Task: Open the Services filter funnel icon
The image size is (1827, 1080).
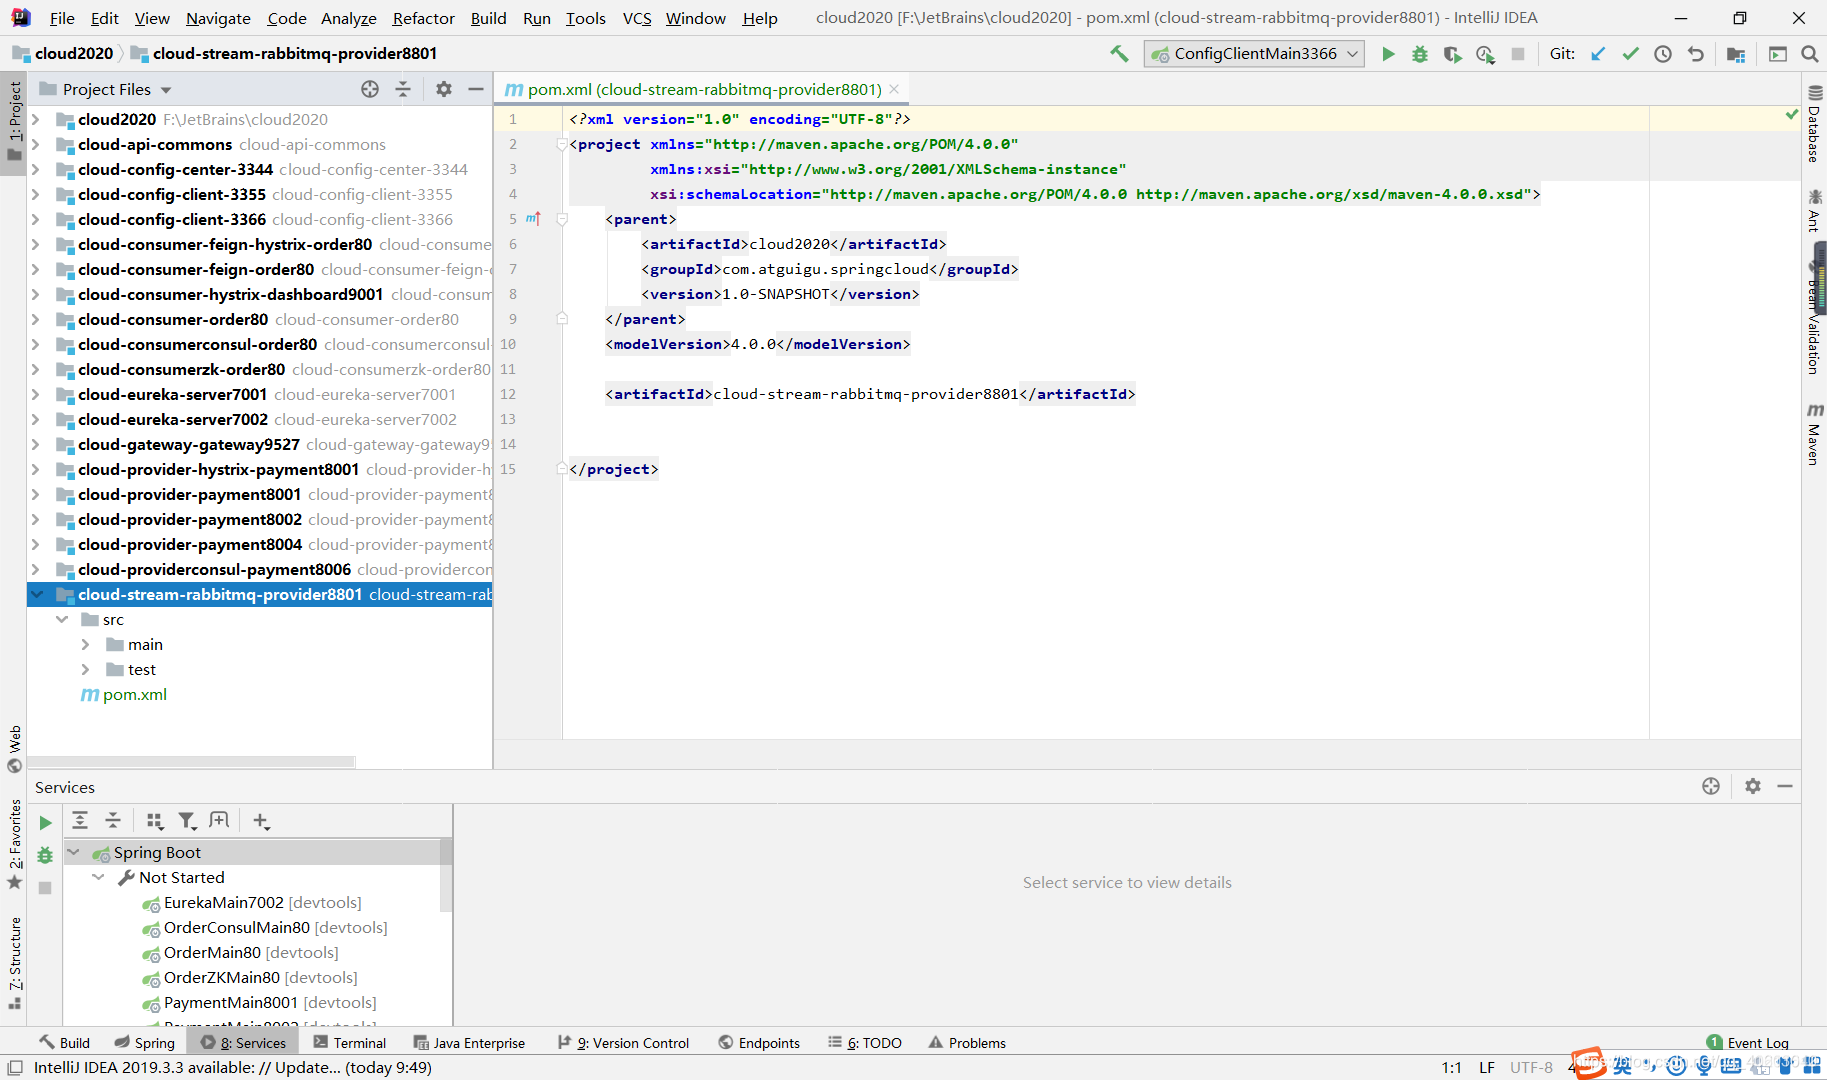Action: coord(187,821)
